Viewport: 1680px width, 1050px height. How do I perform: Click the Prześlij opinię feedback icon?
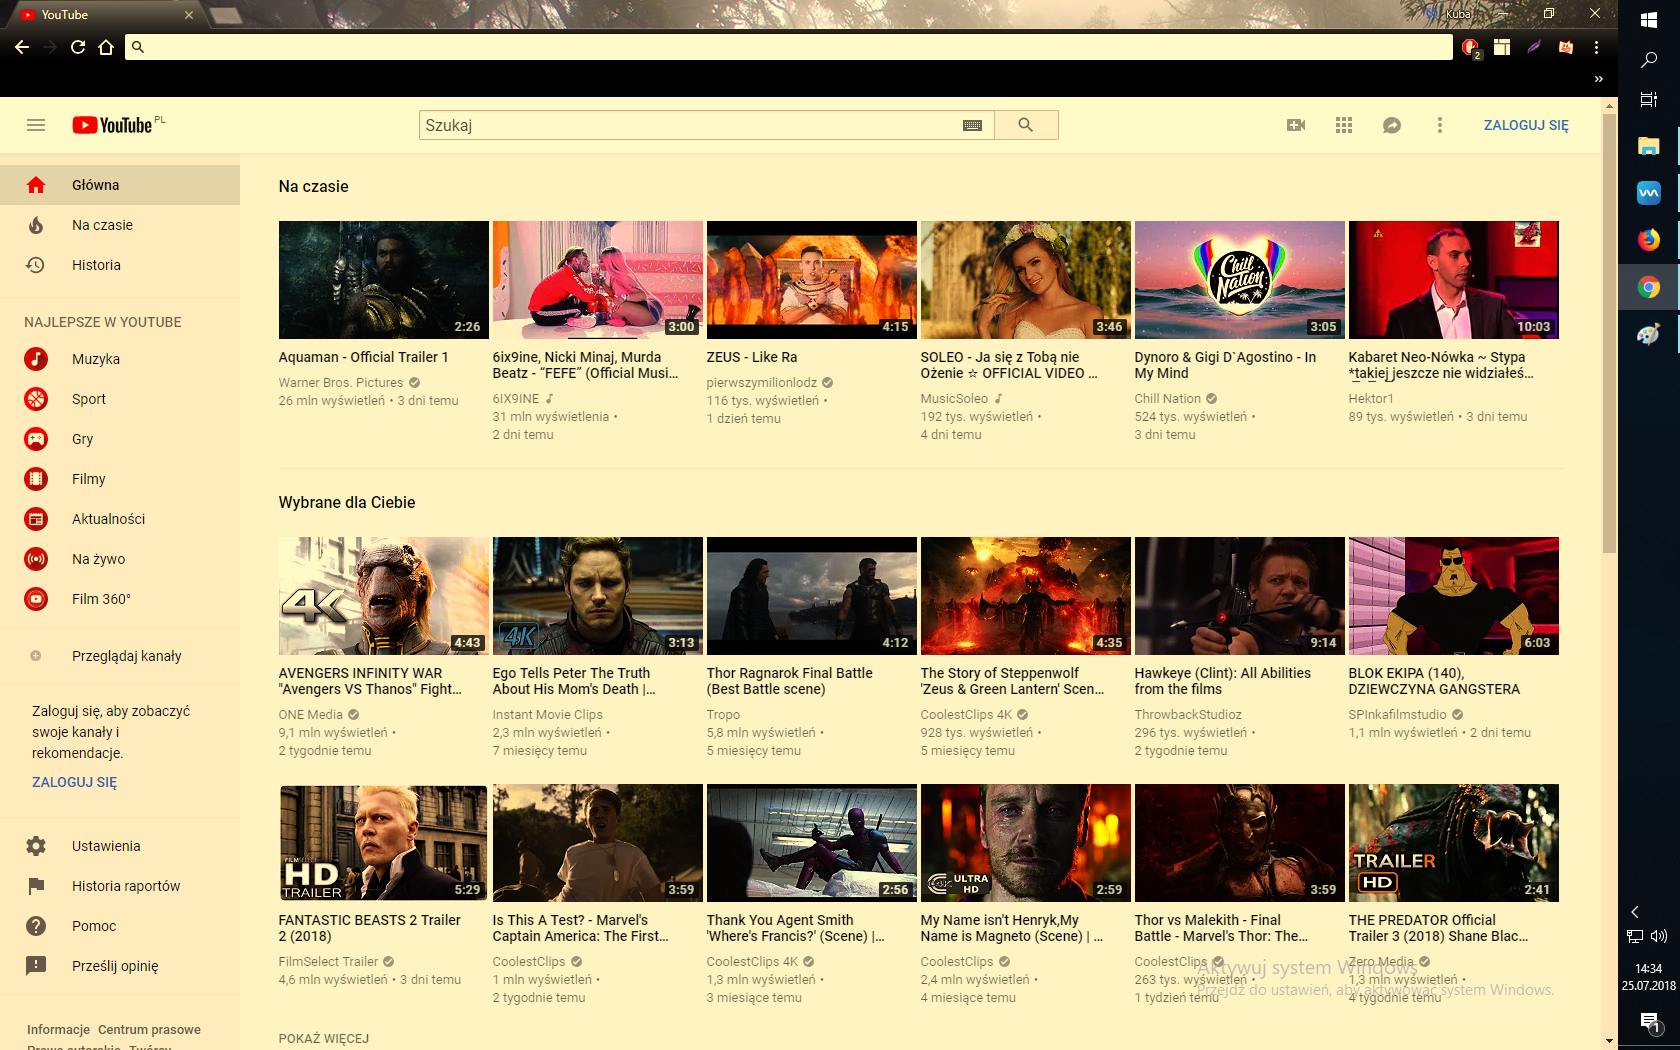coord(36,966)
